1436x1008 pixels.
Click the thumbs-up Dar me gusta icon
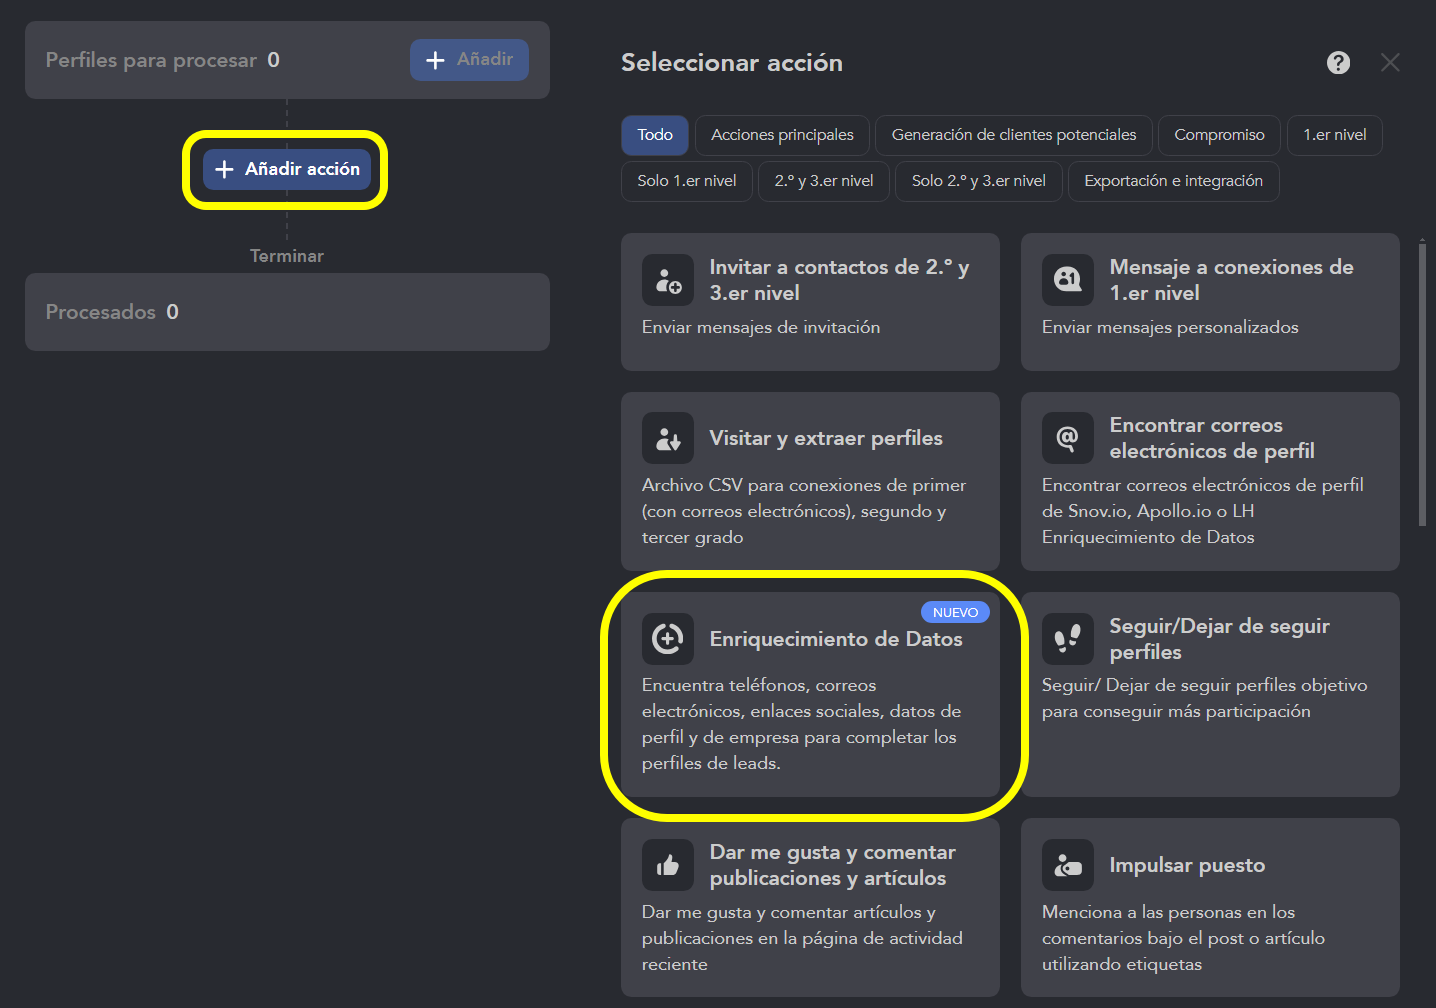(668, 865)
